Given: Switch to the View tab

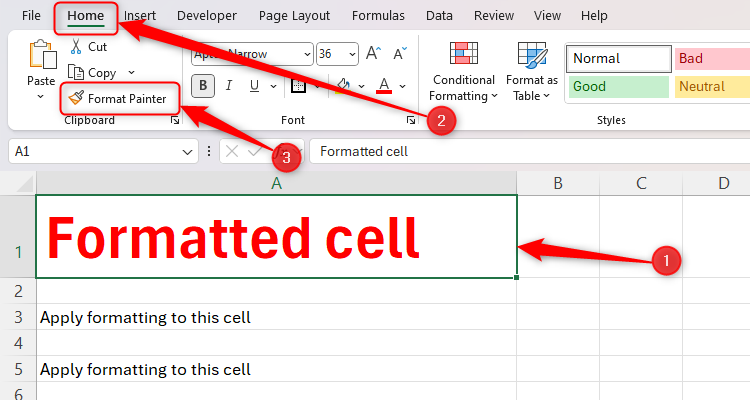Looking at the screenshot, I should point(547,16).
